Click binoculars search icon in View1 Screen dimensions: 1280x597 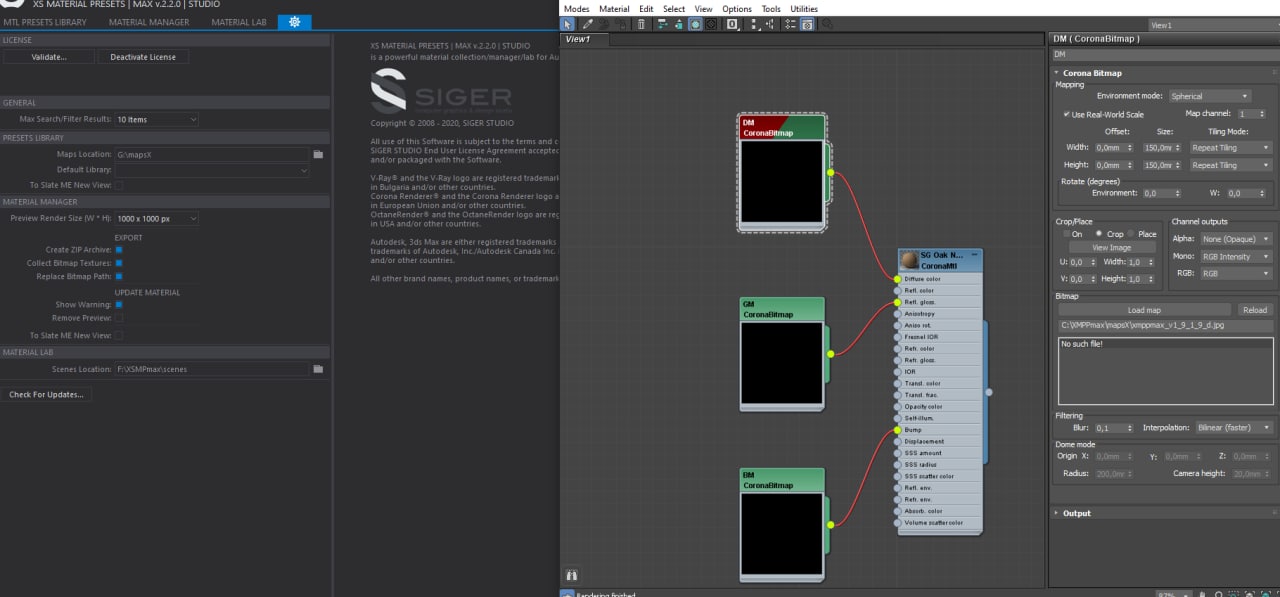click(x=572, y=575)
